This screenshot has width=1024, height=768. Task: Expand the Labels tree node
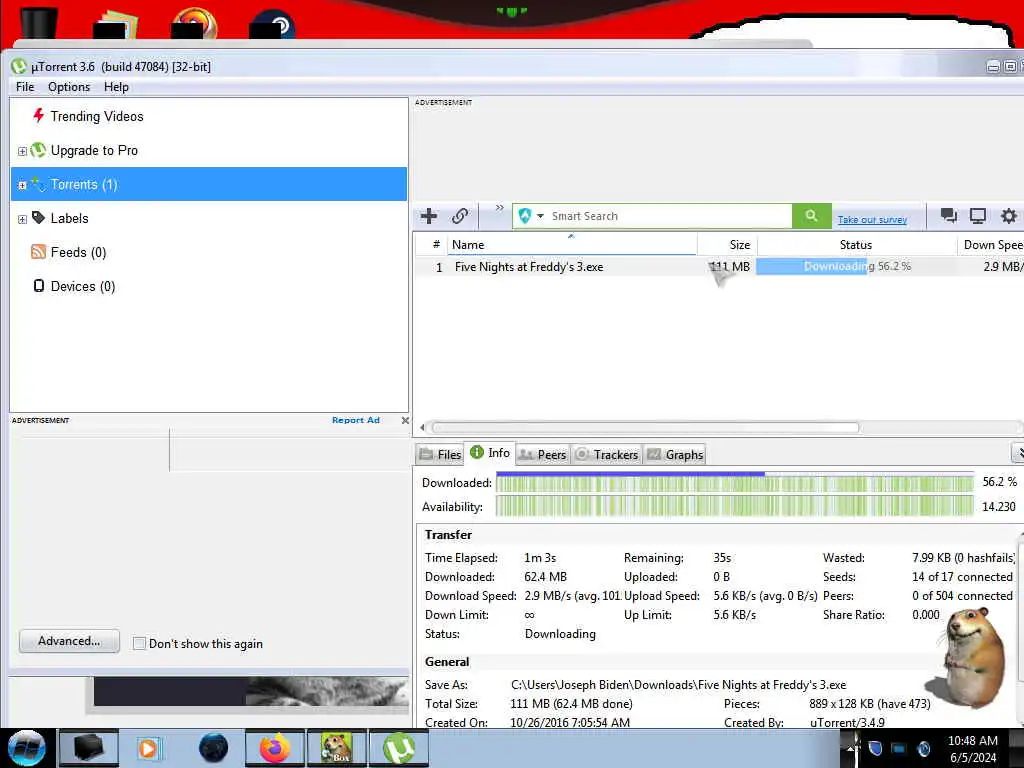22,219
